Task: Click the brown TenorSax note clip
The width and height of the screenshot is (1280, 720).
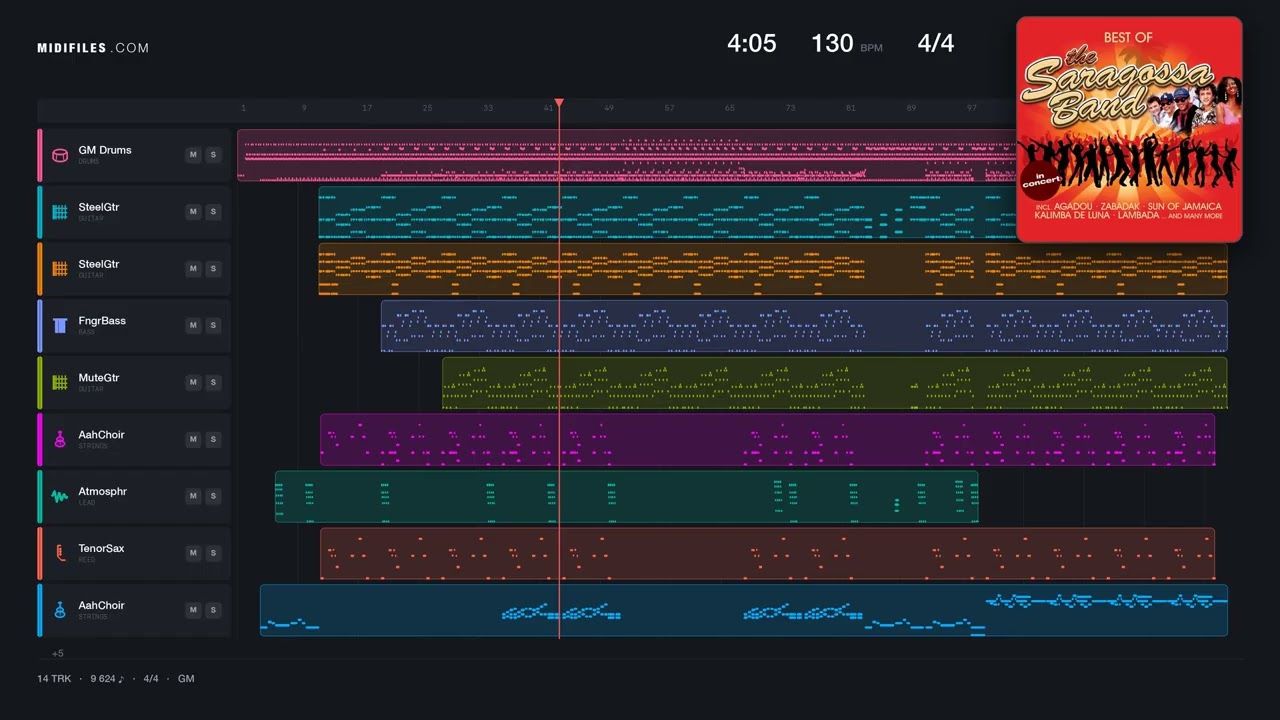Action: (767, 554)
